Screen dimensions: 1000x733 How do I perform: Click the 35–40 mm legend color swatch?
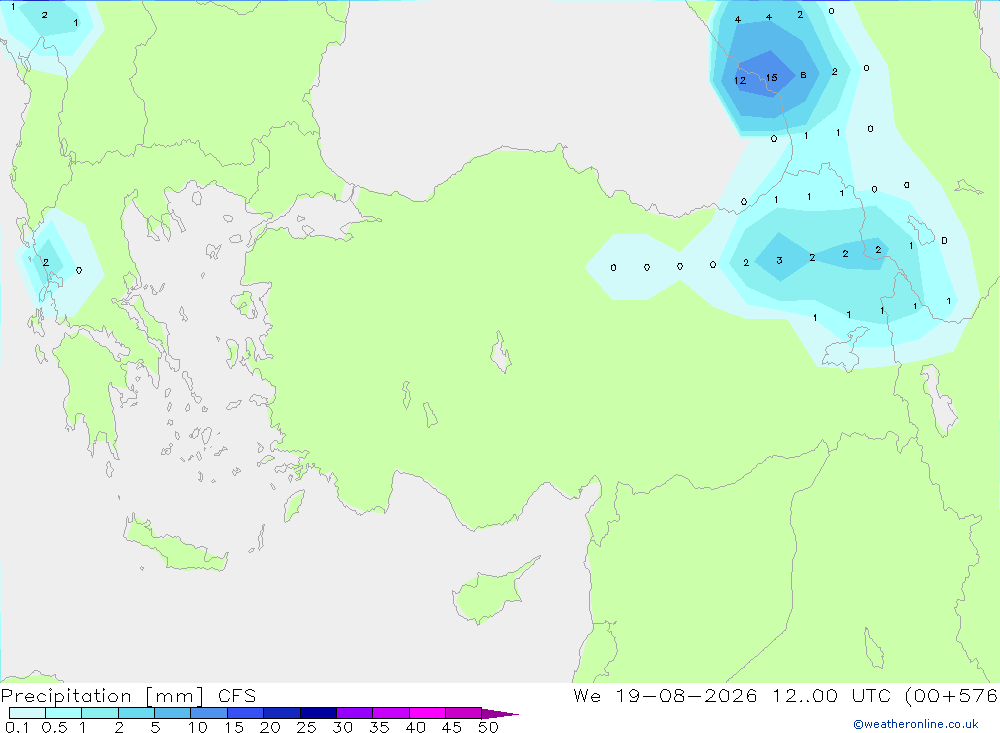coord(391,713)
